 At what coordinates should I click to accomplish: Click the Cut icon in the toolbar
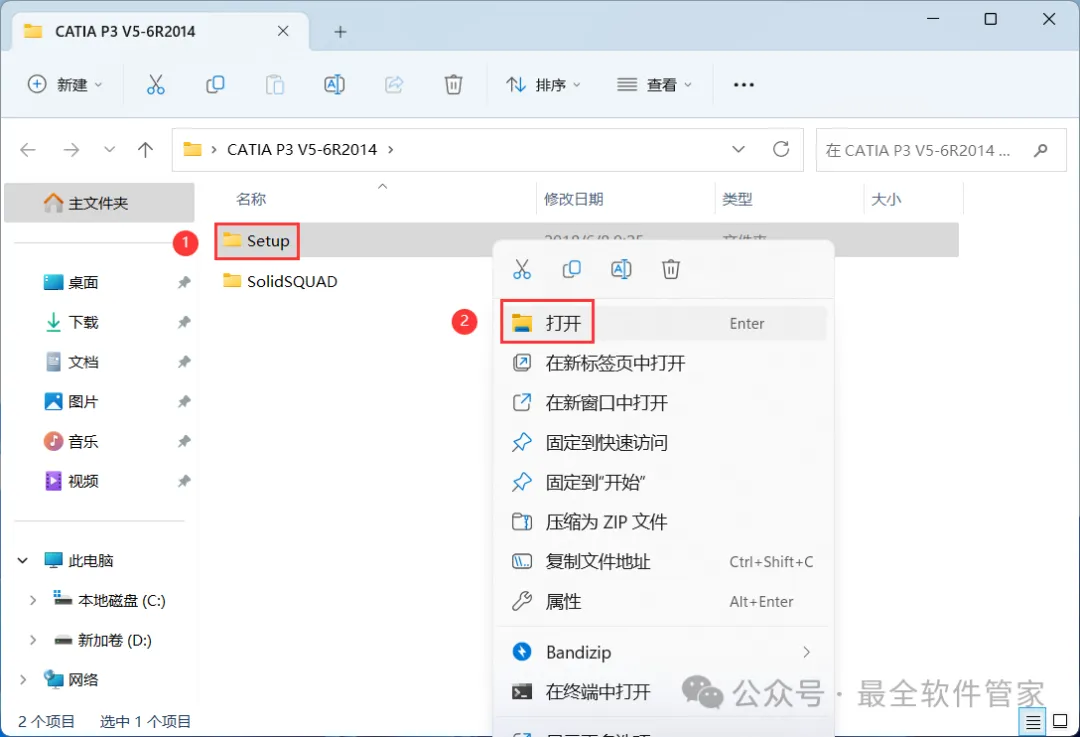pyautogui.click(x=156, y=85)
